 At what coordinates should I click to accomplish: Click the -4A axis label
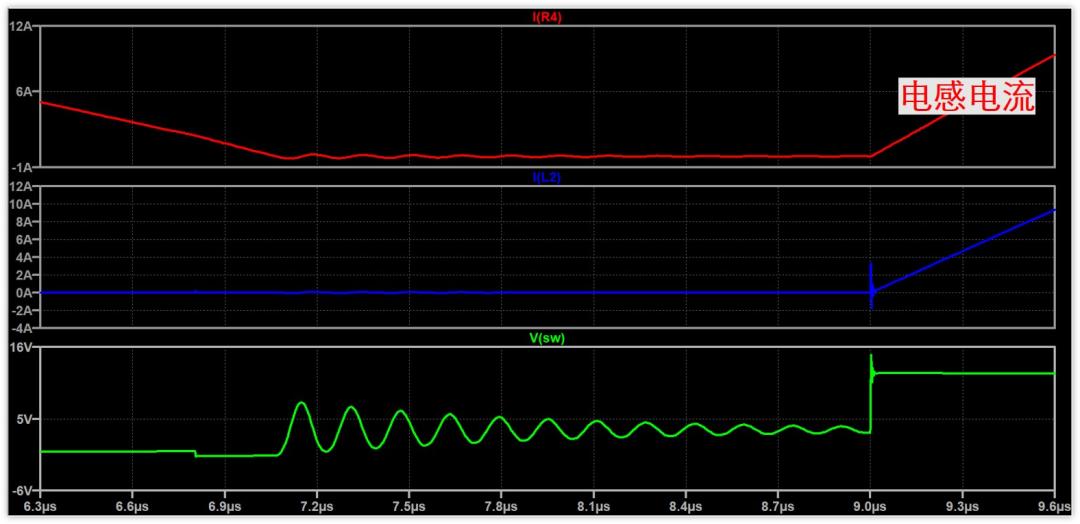click(23, 327)
